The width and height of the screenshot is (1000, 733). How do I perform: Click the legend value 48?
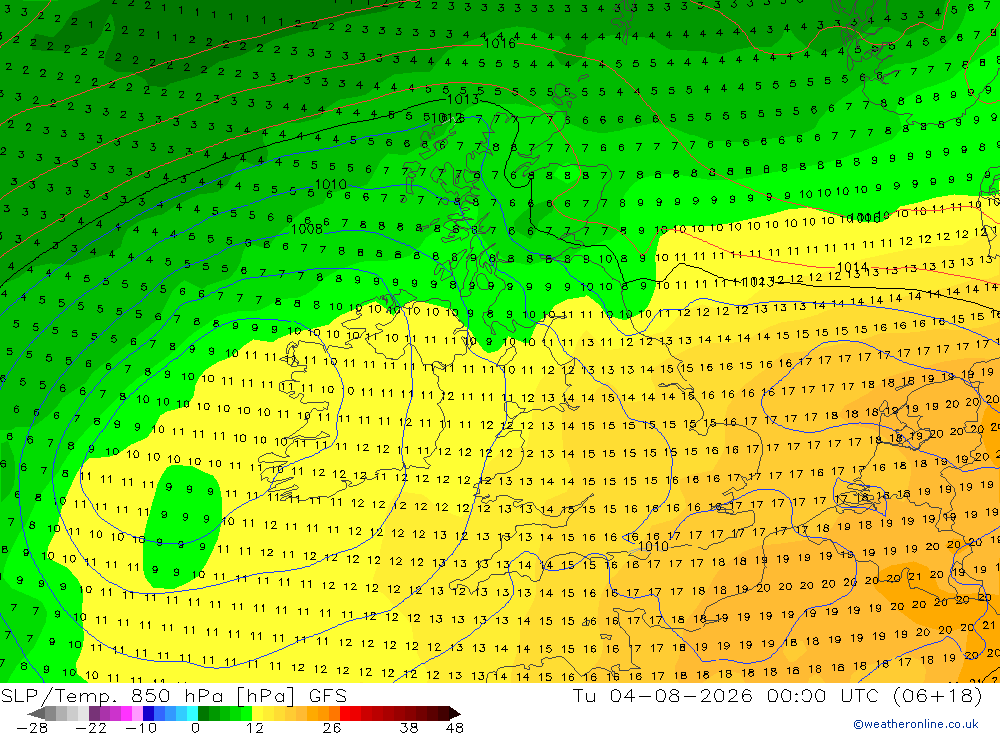pyautogui.click(x=455, y=727)
